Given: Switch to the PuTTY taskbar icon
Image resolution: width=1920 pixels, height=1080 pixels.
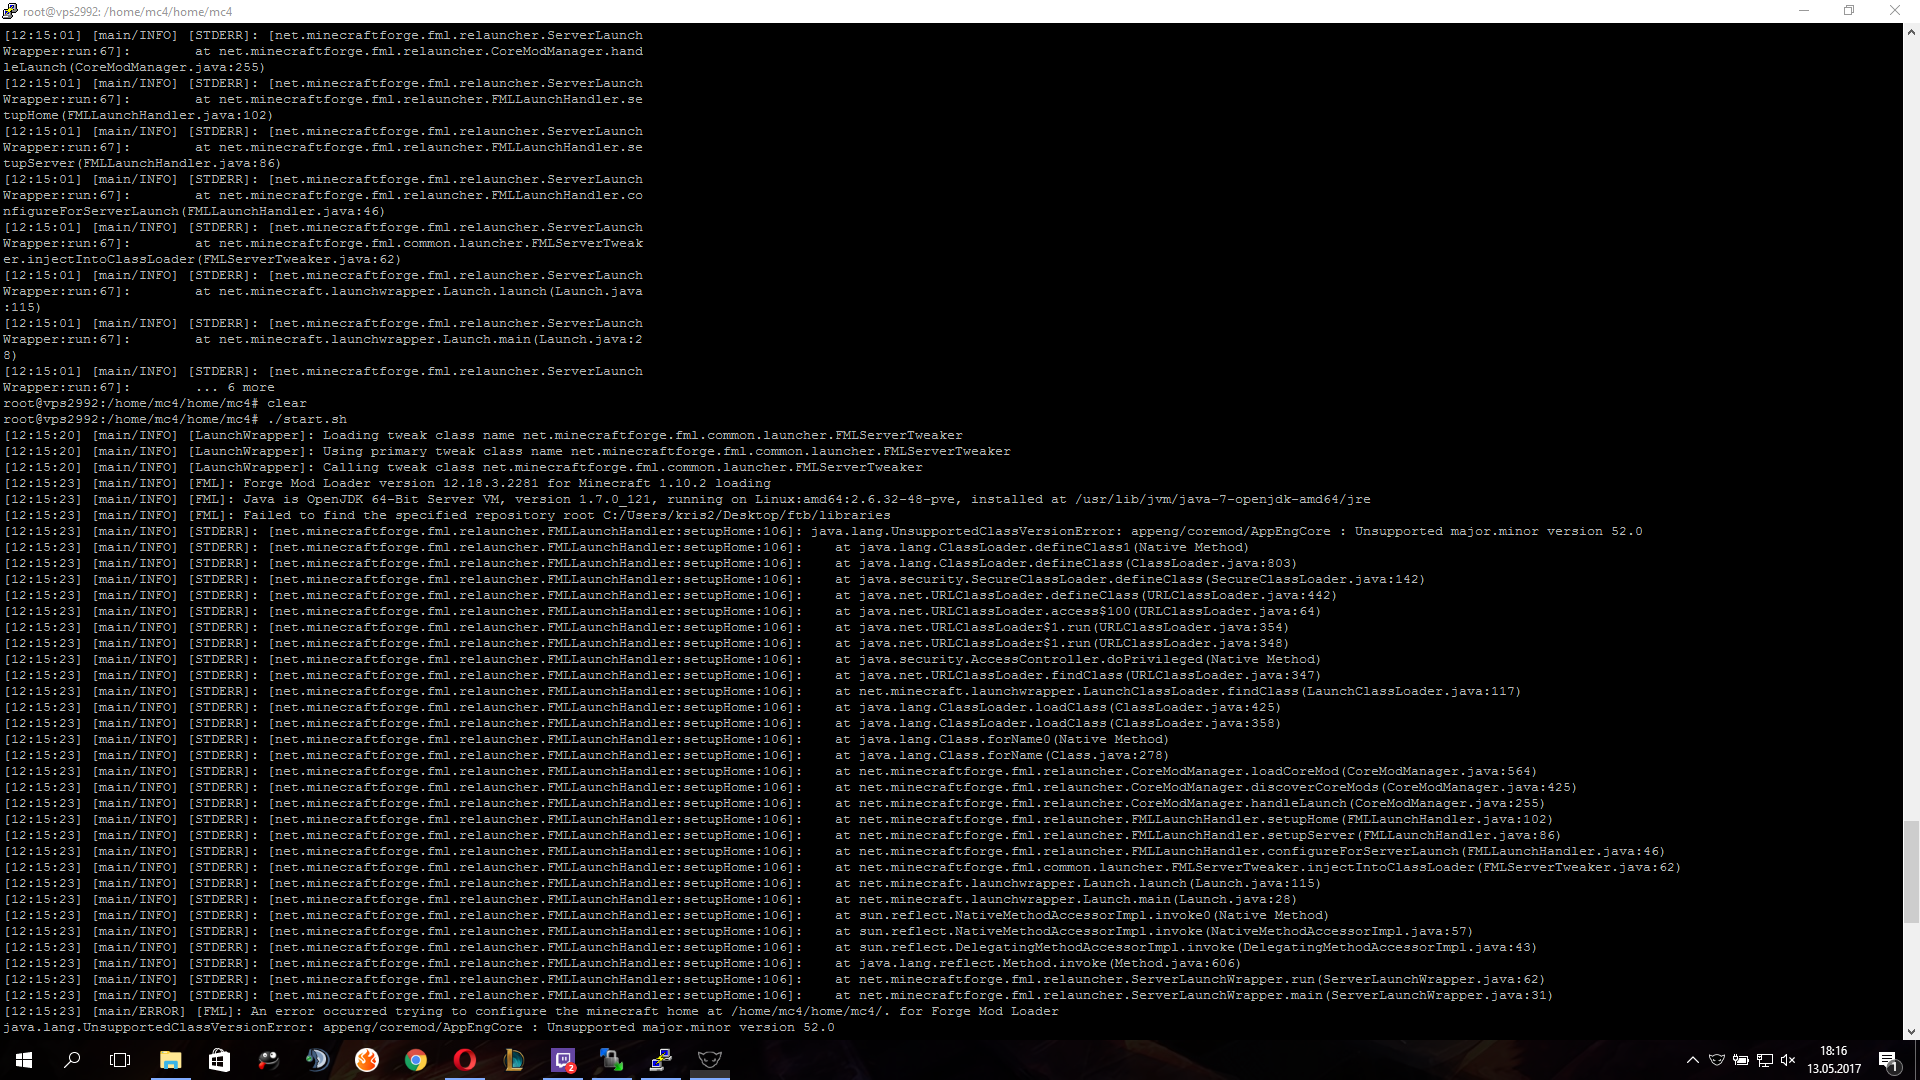Looking at the screenshot, I should 661,1060.
